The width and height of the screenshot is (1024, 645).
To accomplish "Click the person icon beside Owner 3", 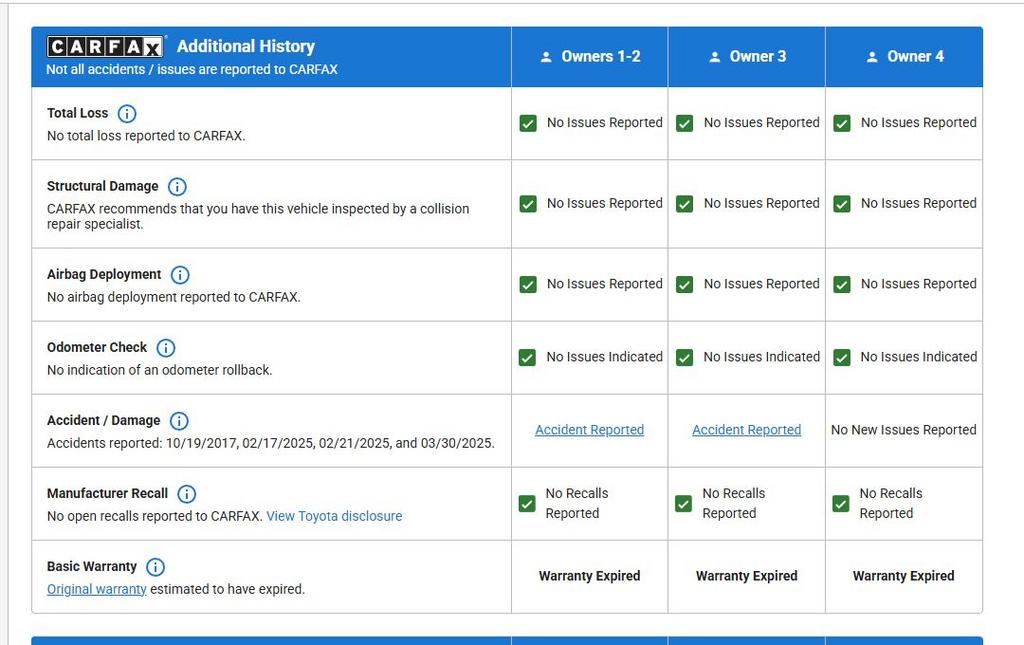I will point(714,57).
